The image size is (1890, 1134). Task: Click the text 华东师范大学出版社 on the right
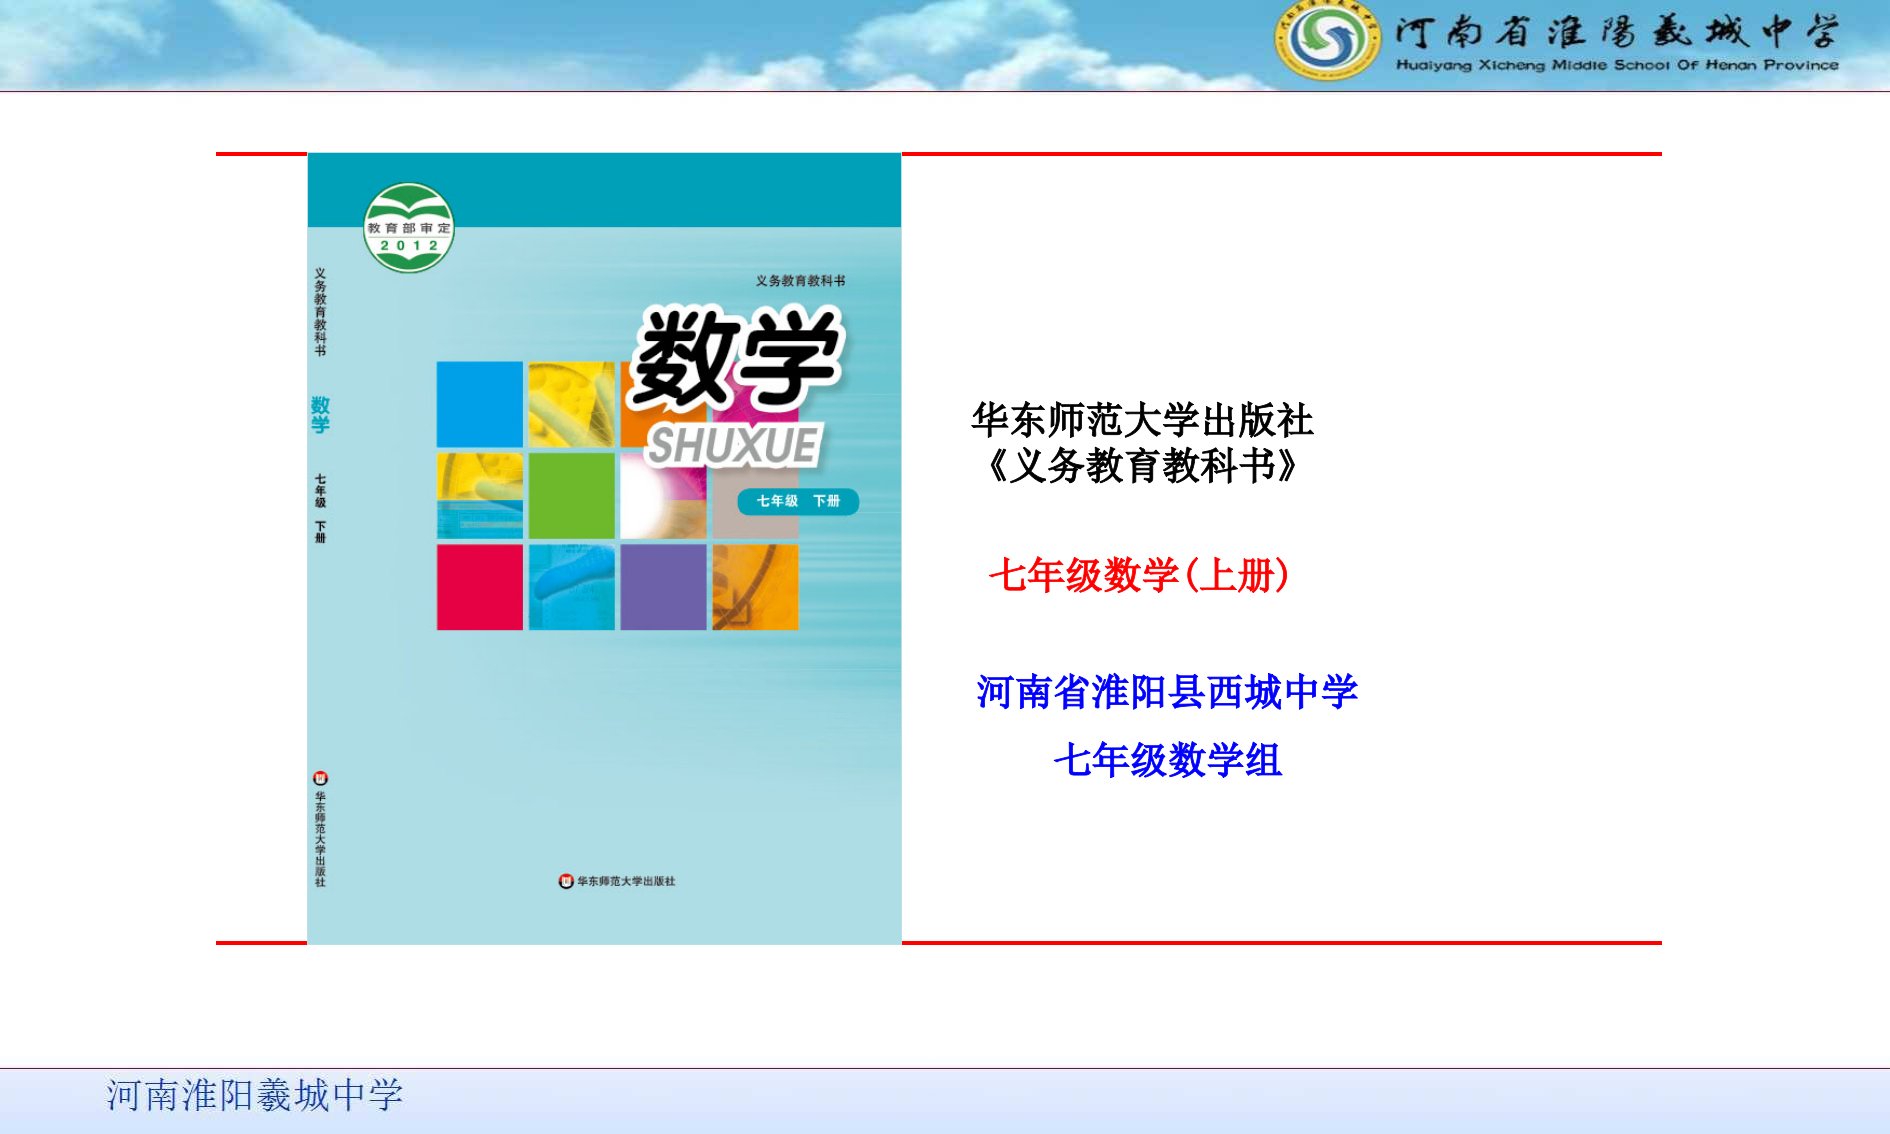(1142, 420)
